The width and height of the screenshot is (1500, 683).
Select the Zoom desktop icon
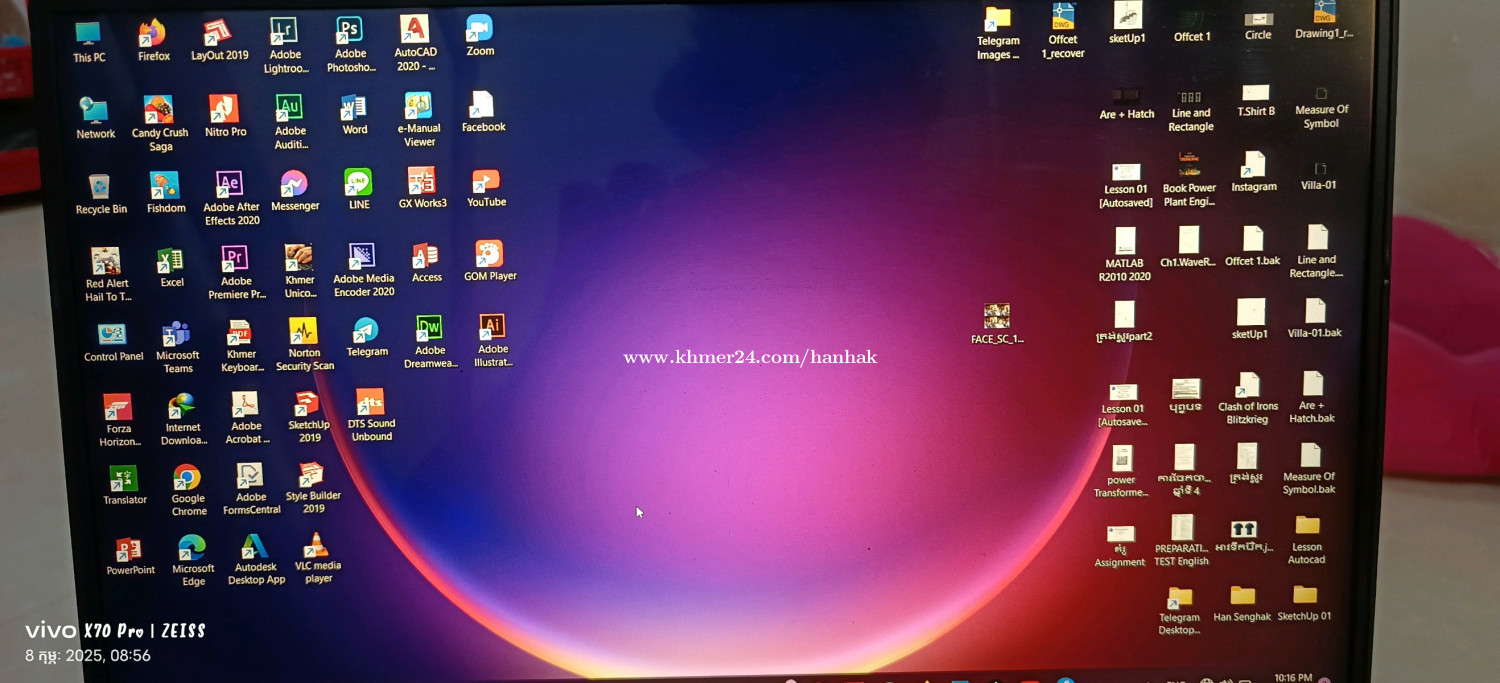480,35
